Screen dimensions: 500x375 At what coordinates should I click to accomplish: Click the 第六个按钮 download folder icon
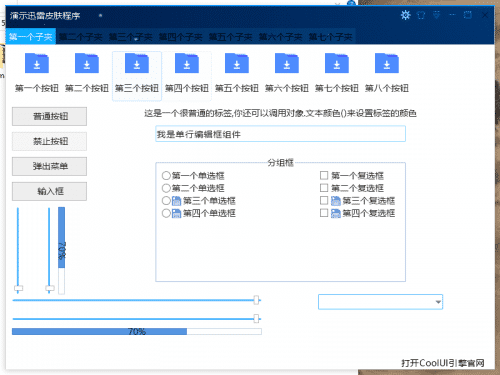(x=287, y=63)
